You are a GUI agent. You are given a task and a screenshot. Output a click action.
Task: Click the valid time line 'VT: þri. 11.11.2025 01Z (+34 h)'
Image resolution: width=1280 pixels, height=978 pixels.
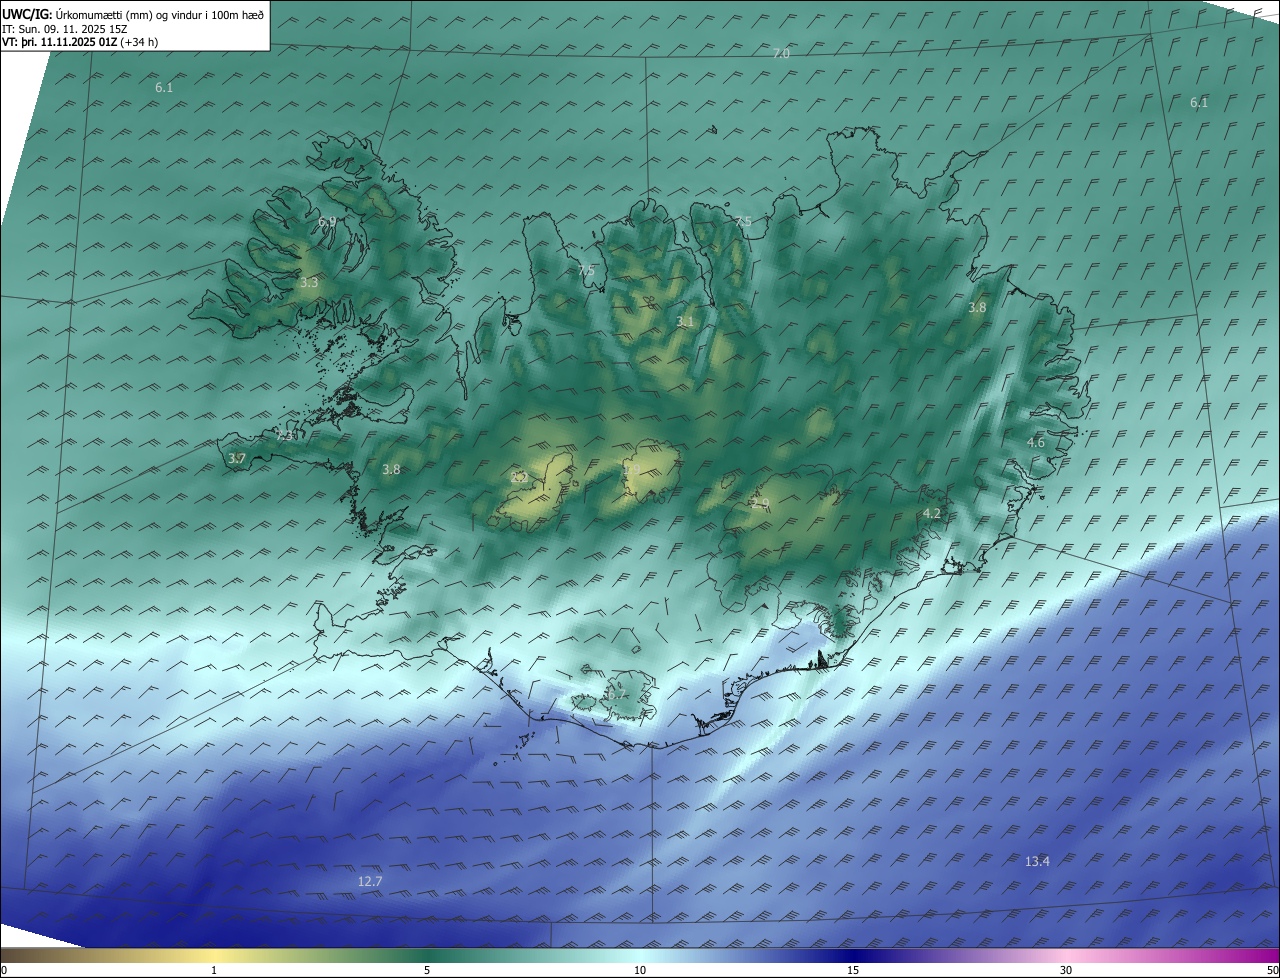(80, 42)
